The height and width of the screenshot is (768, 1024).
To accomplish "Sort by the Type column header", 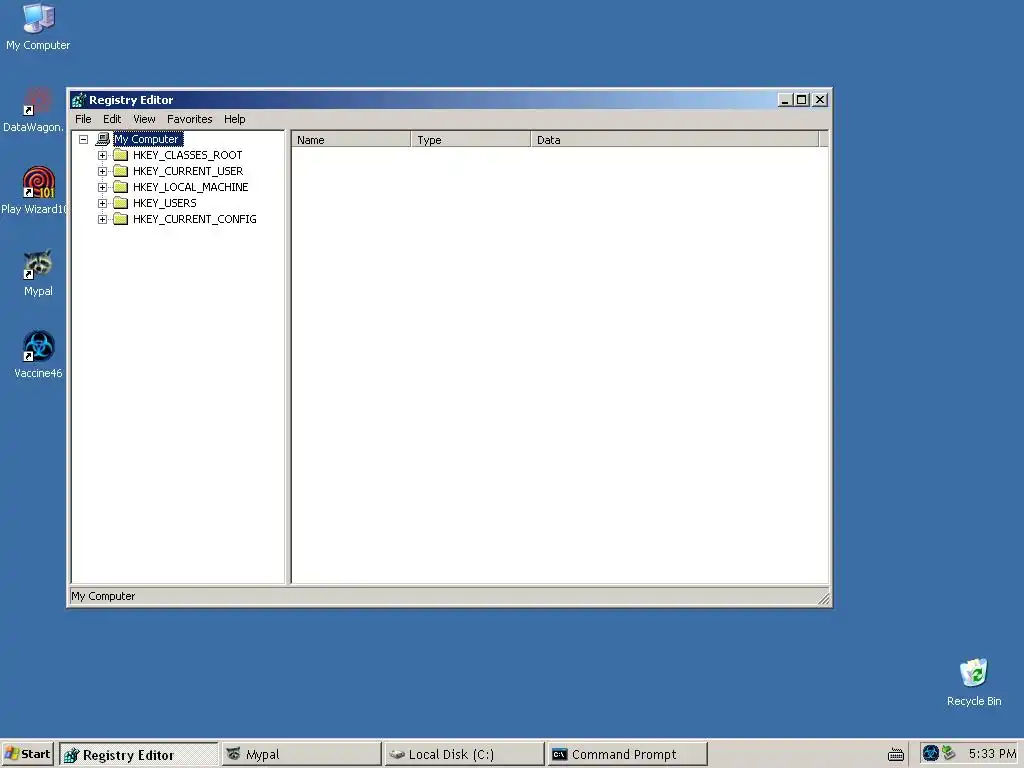I will (x=471, y=140).
